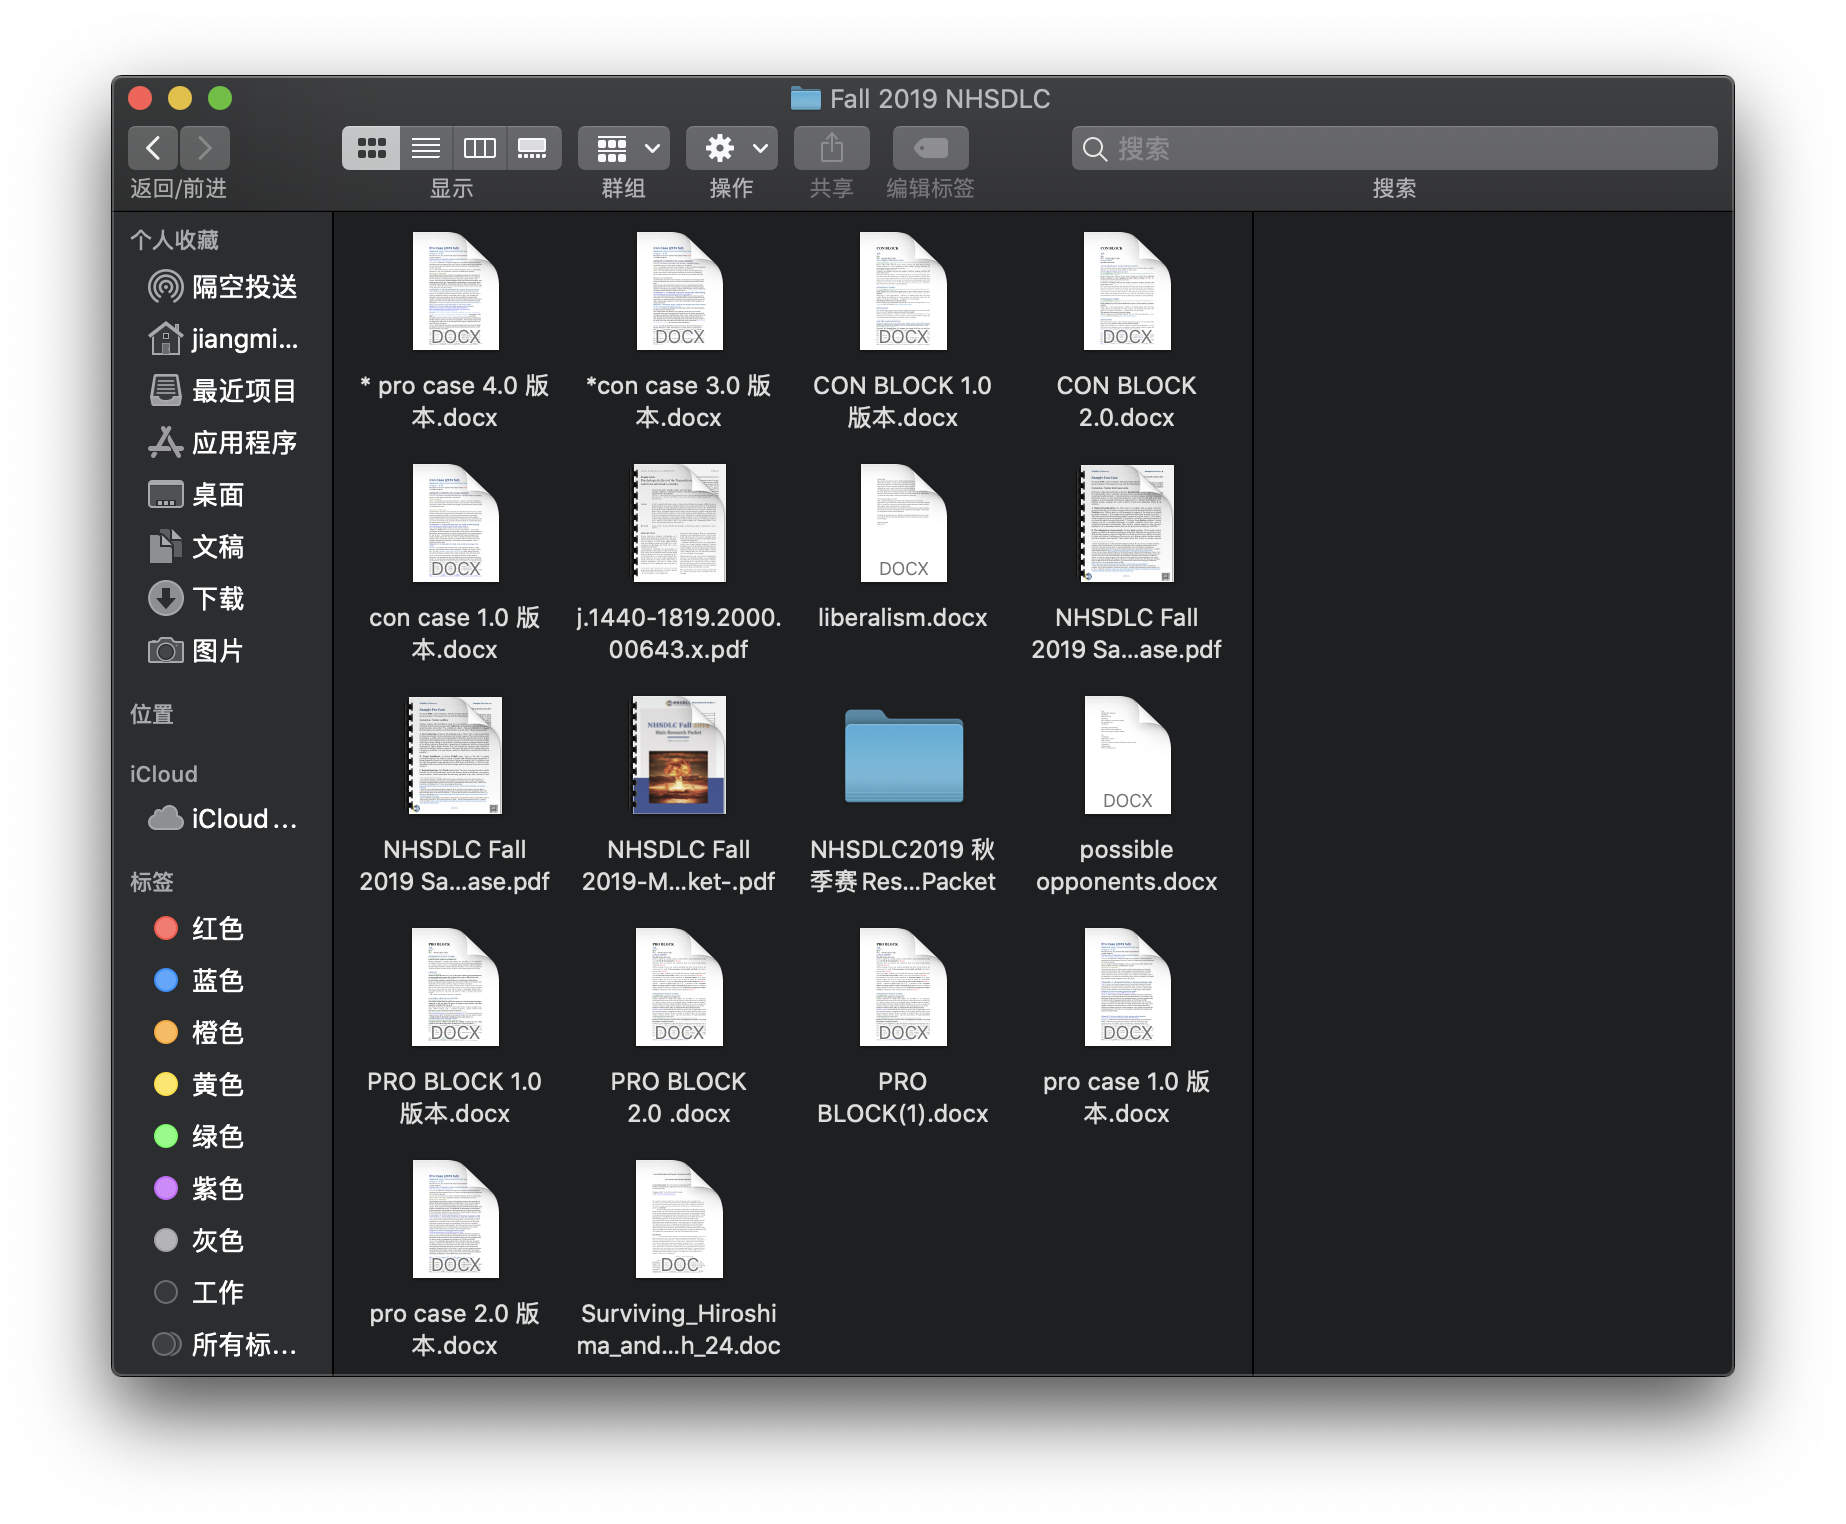Switch to icon view
Image resolution: width=1846 pixels, height=1524 pixels.
coord(371,148)
